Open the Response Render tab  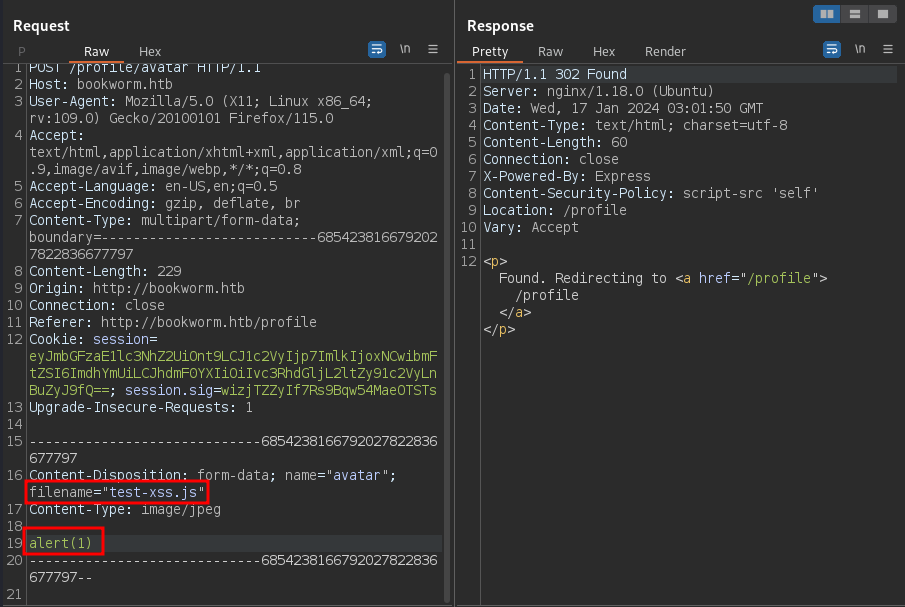[665, 51]
